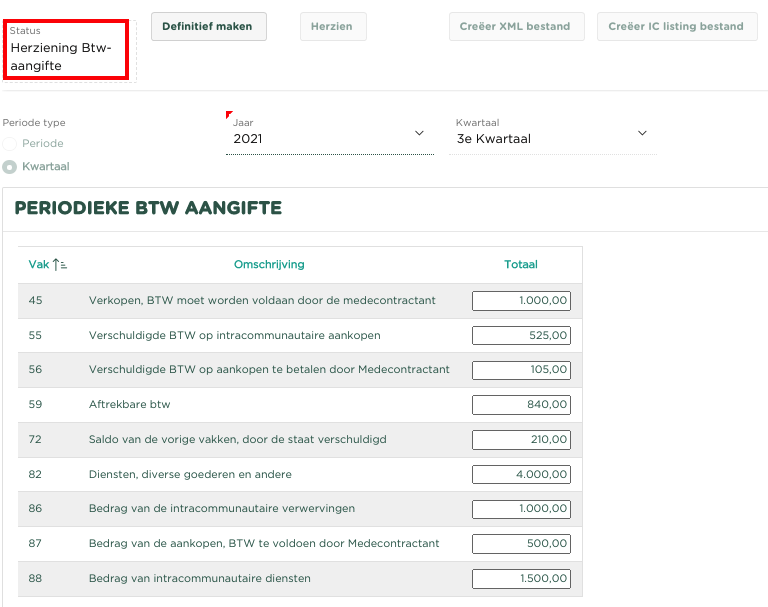Image resolution: width=768 pixels, height=607 pixels.
Task: Click the Definitief maken button
Action: click(x=208, y=26)
